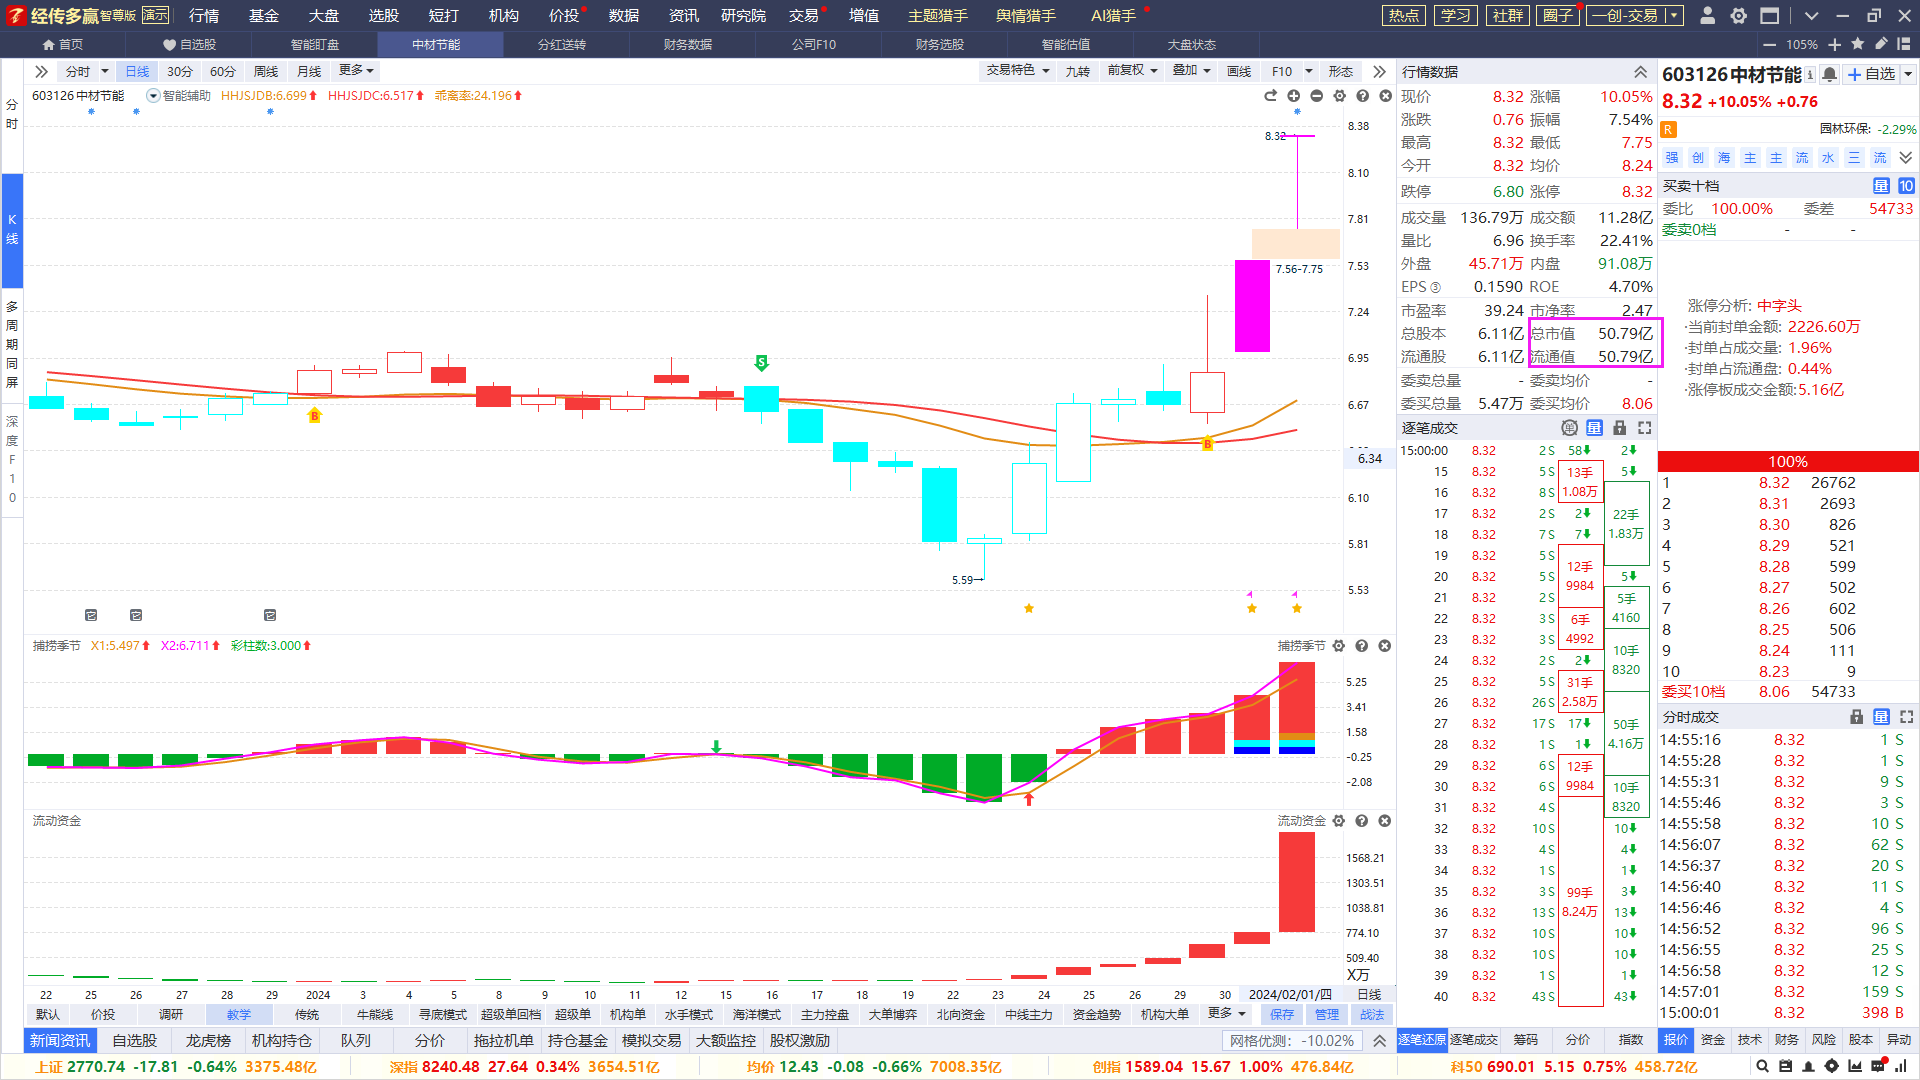Switch to 龙虎榜 bottom tab
Viewport: 1920px width, 1080px height.
[208, 1040]
